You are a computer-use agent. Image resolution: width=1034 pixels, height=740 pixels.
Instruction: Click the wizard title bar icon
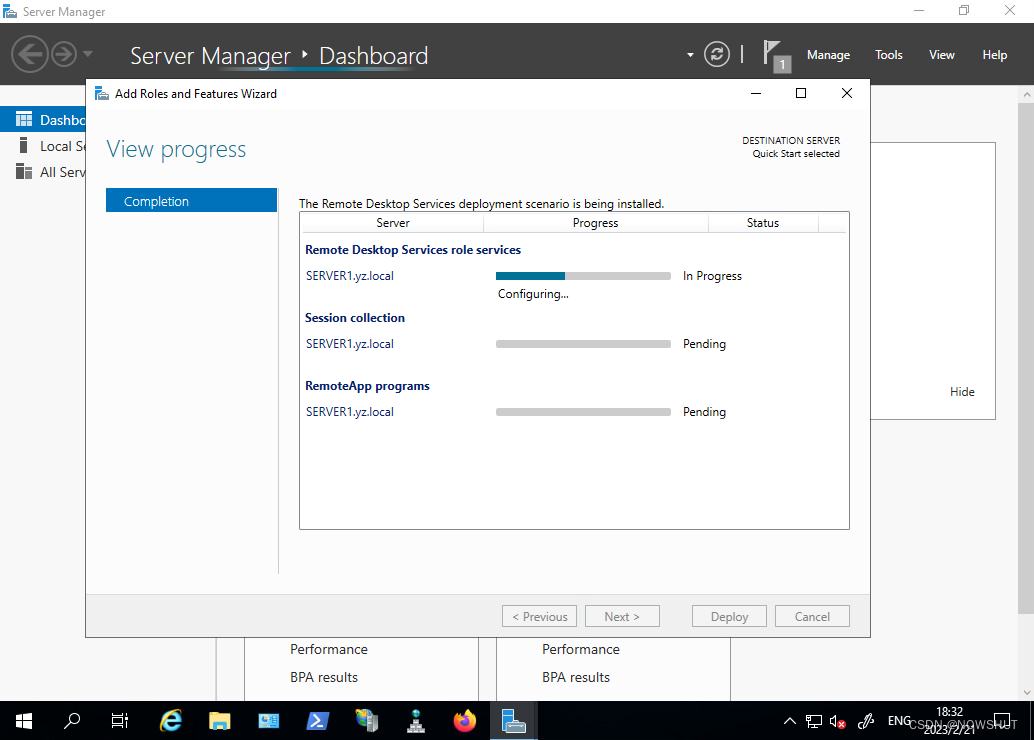[102, 94]
